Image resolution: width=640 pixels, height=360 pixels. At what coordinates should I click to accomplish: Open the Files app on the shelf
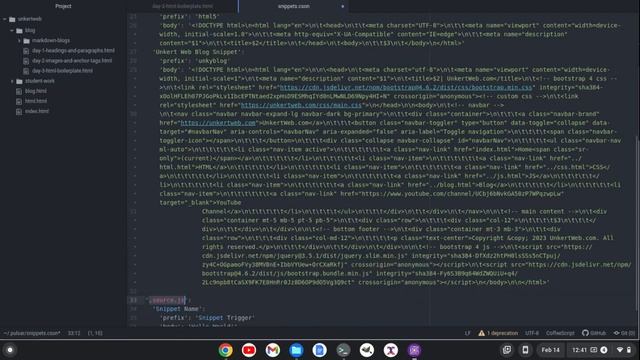[296, 350]
